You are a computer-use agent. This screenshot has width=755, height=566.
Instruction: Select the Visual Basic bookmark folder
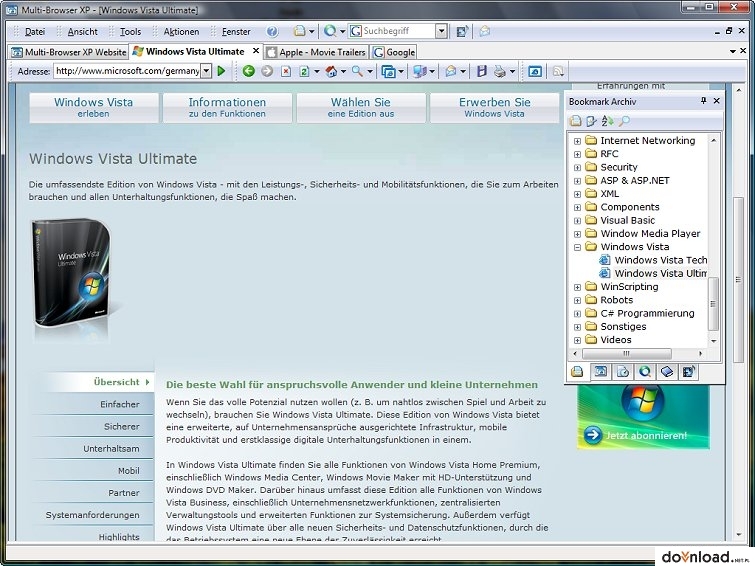(627, 221)
